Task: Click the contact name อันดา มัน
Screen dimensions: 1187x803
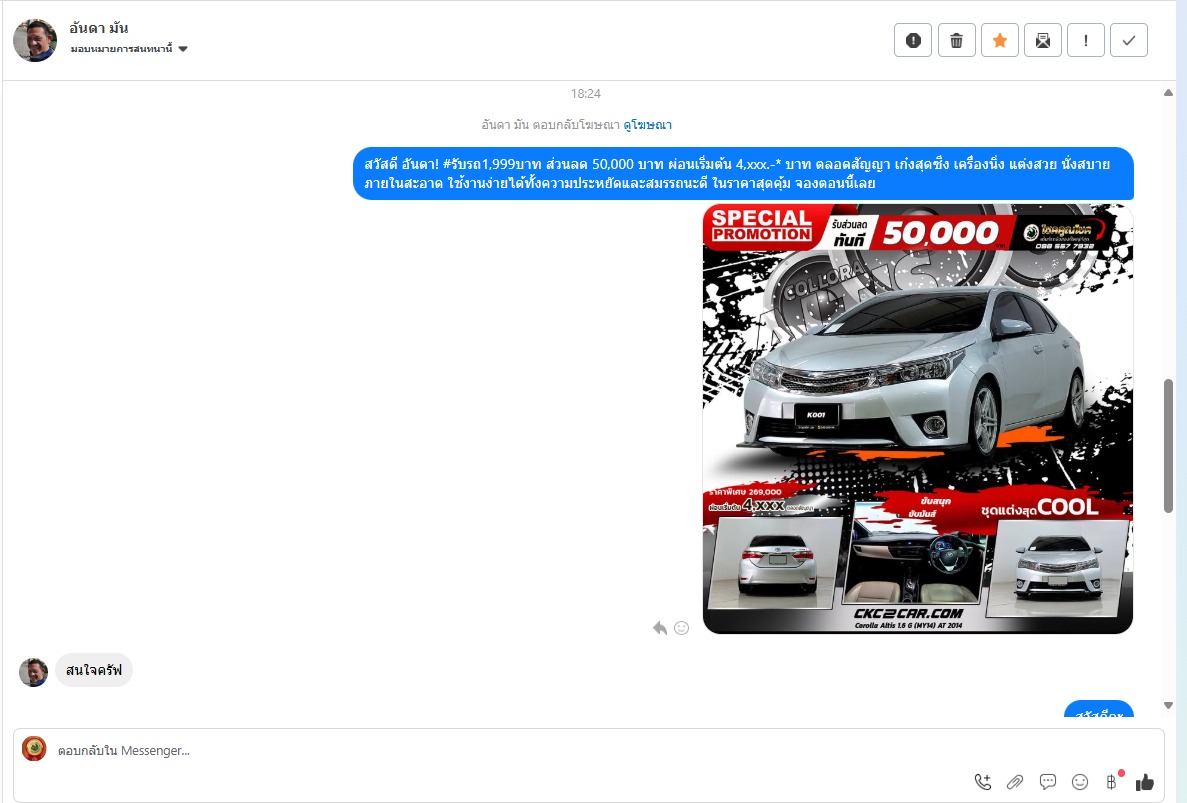Action: point(98,28)
